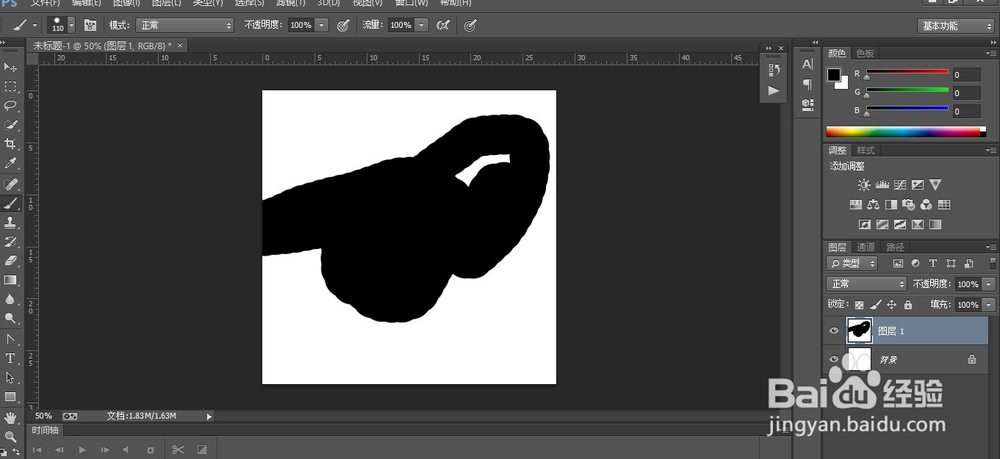
Task: Open the Brush panel toggle icon
Action: tap(91, 25)
